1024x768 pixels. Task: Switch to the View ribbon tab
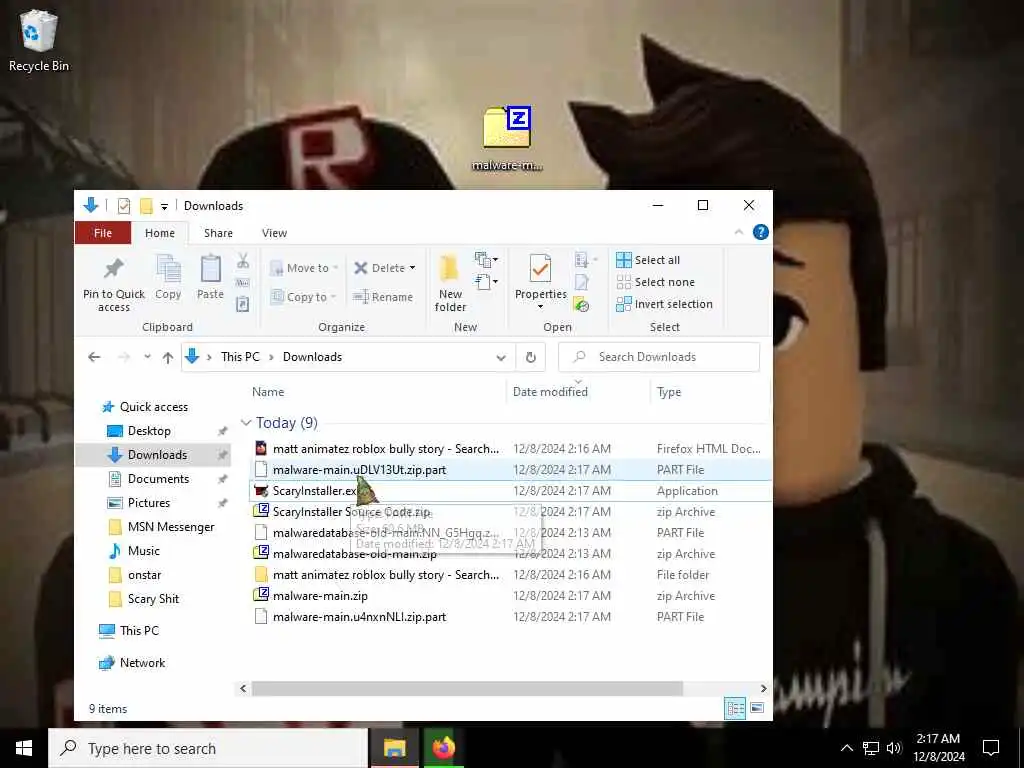pos(274,233)
